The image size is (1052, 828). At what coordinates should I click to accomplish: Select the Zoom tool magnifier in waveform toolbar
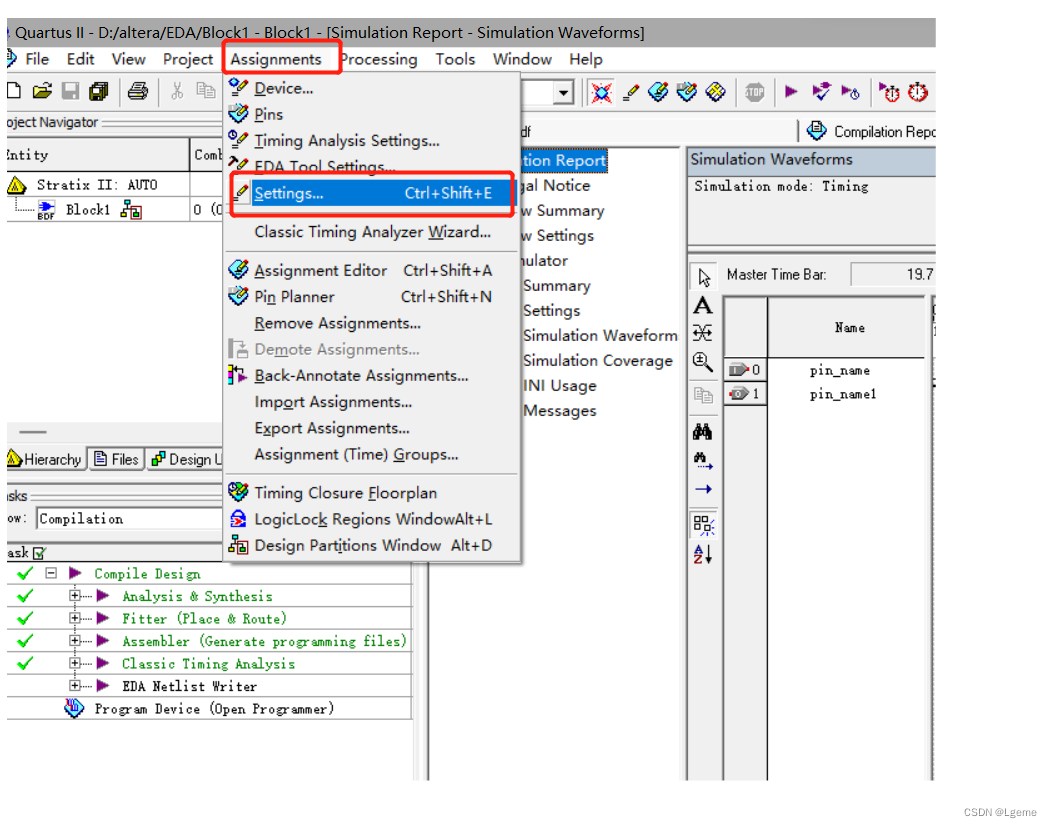click(x=702, y=362)
